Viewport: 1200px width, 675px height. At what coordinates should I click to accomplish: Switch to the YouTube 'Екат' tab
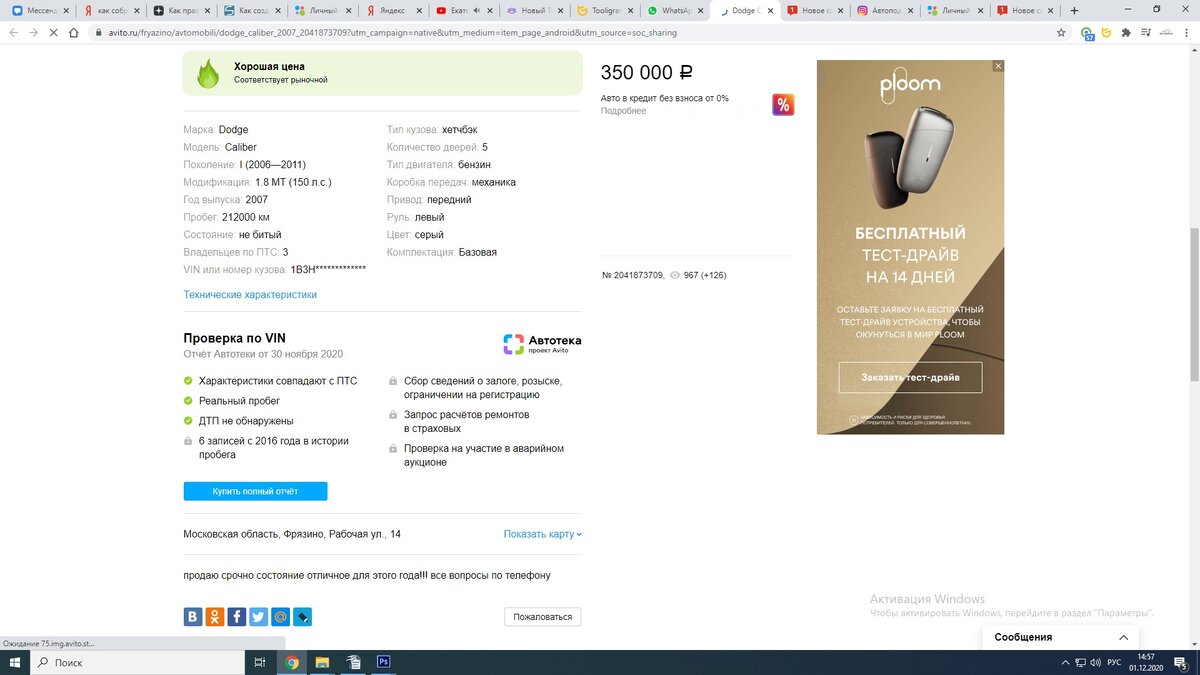(462, 10)
